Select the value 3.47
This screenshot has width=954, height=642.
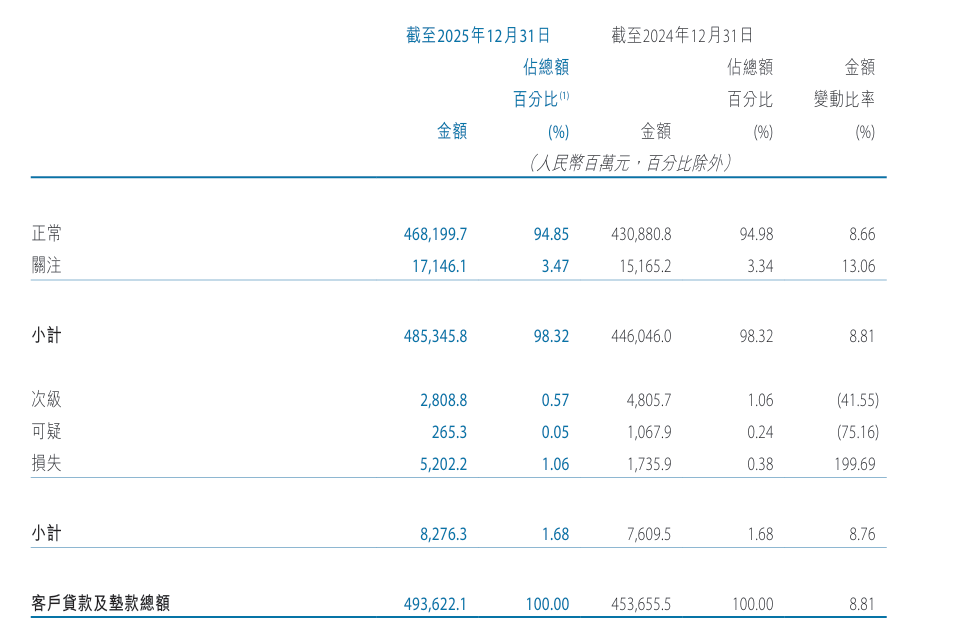pos(555,266)
